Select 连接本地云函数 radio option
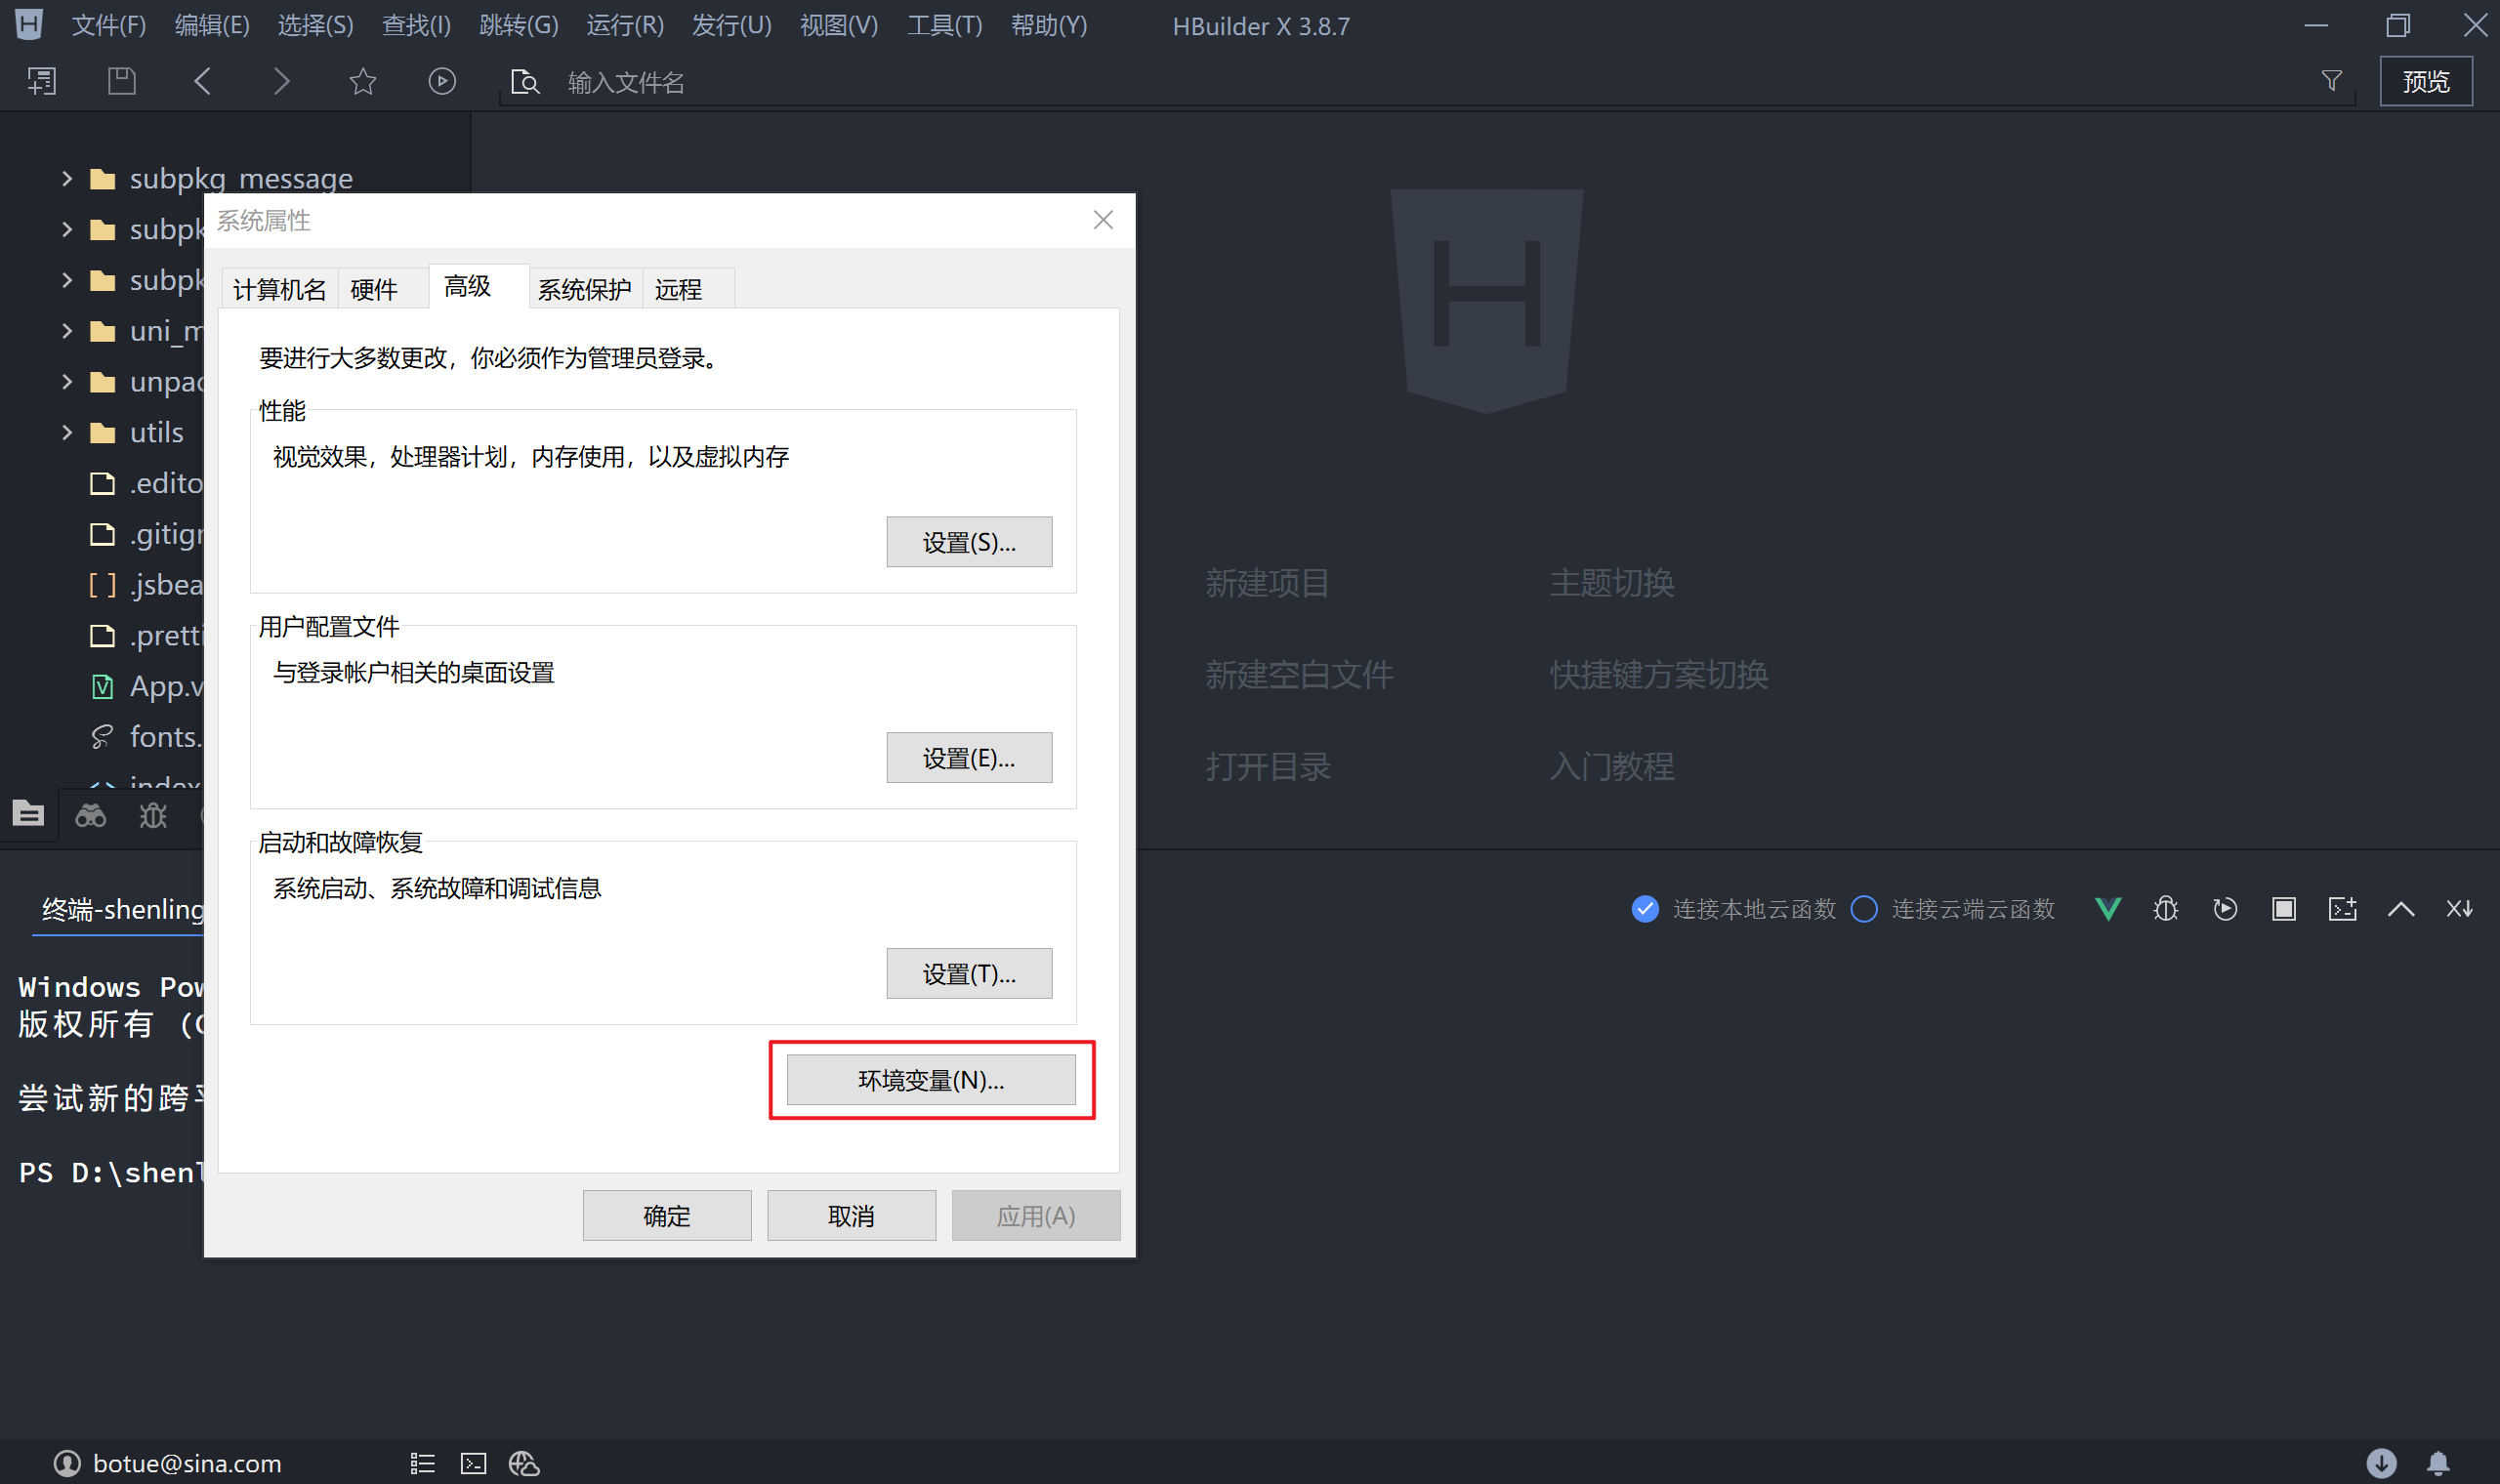Image resolution: width=2500 pixels, height=1484 pixels. (x=1645, y=908)
